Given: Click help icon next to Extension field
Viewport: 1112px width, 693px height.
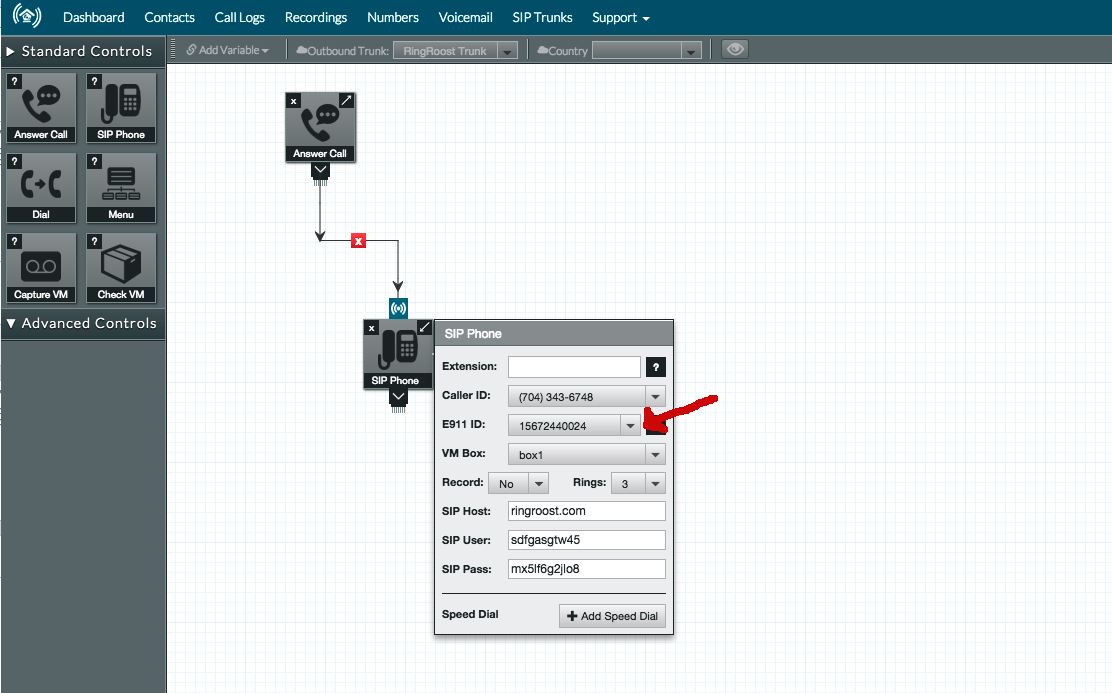Looking at the screenshot, I should (655, 367).
